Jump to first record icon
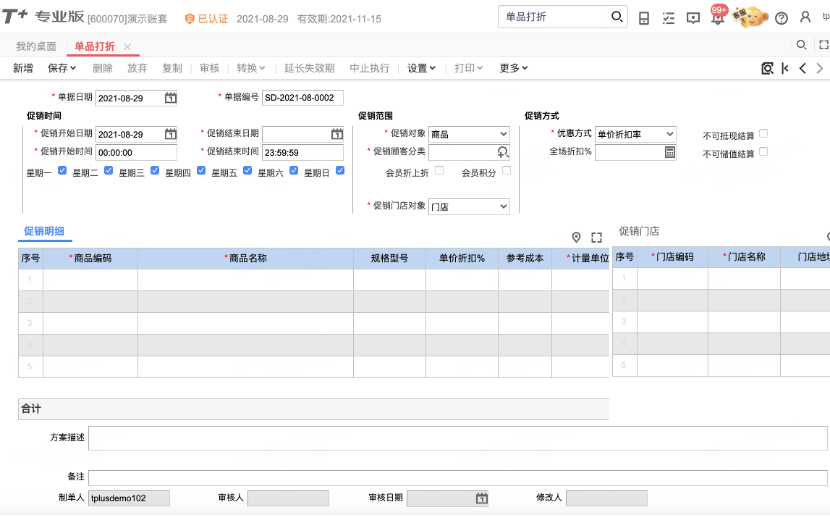The image size is (830, 516). (785, 68)
